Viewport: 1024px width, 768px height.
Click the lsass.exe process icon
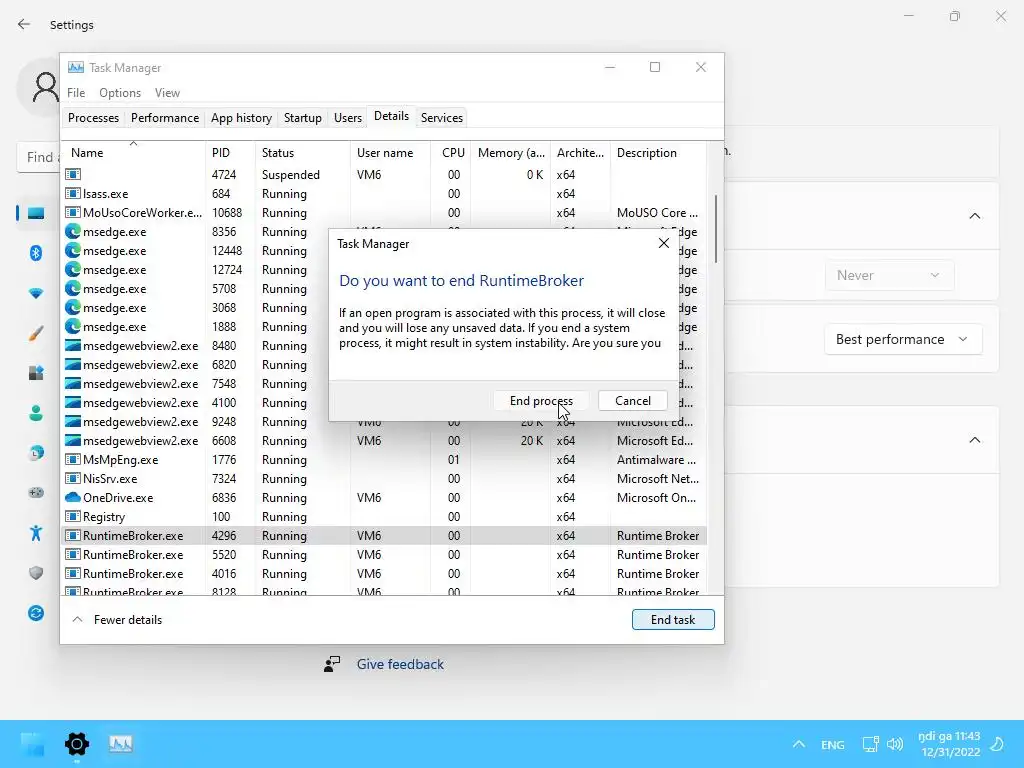click(x=73, y=193)
